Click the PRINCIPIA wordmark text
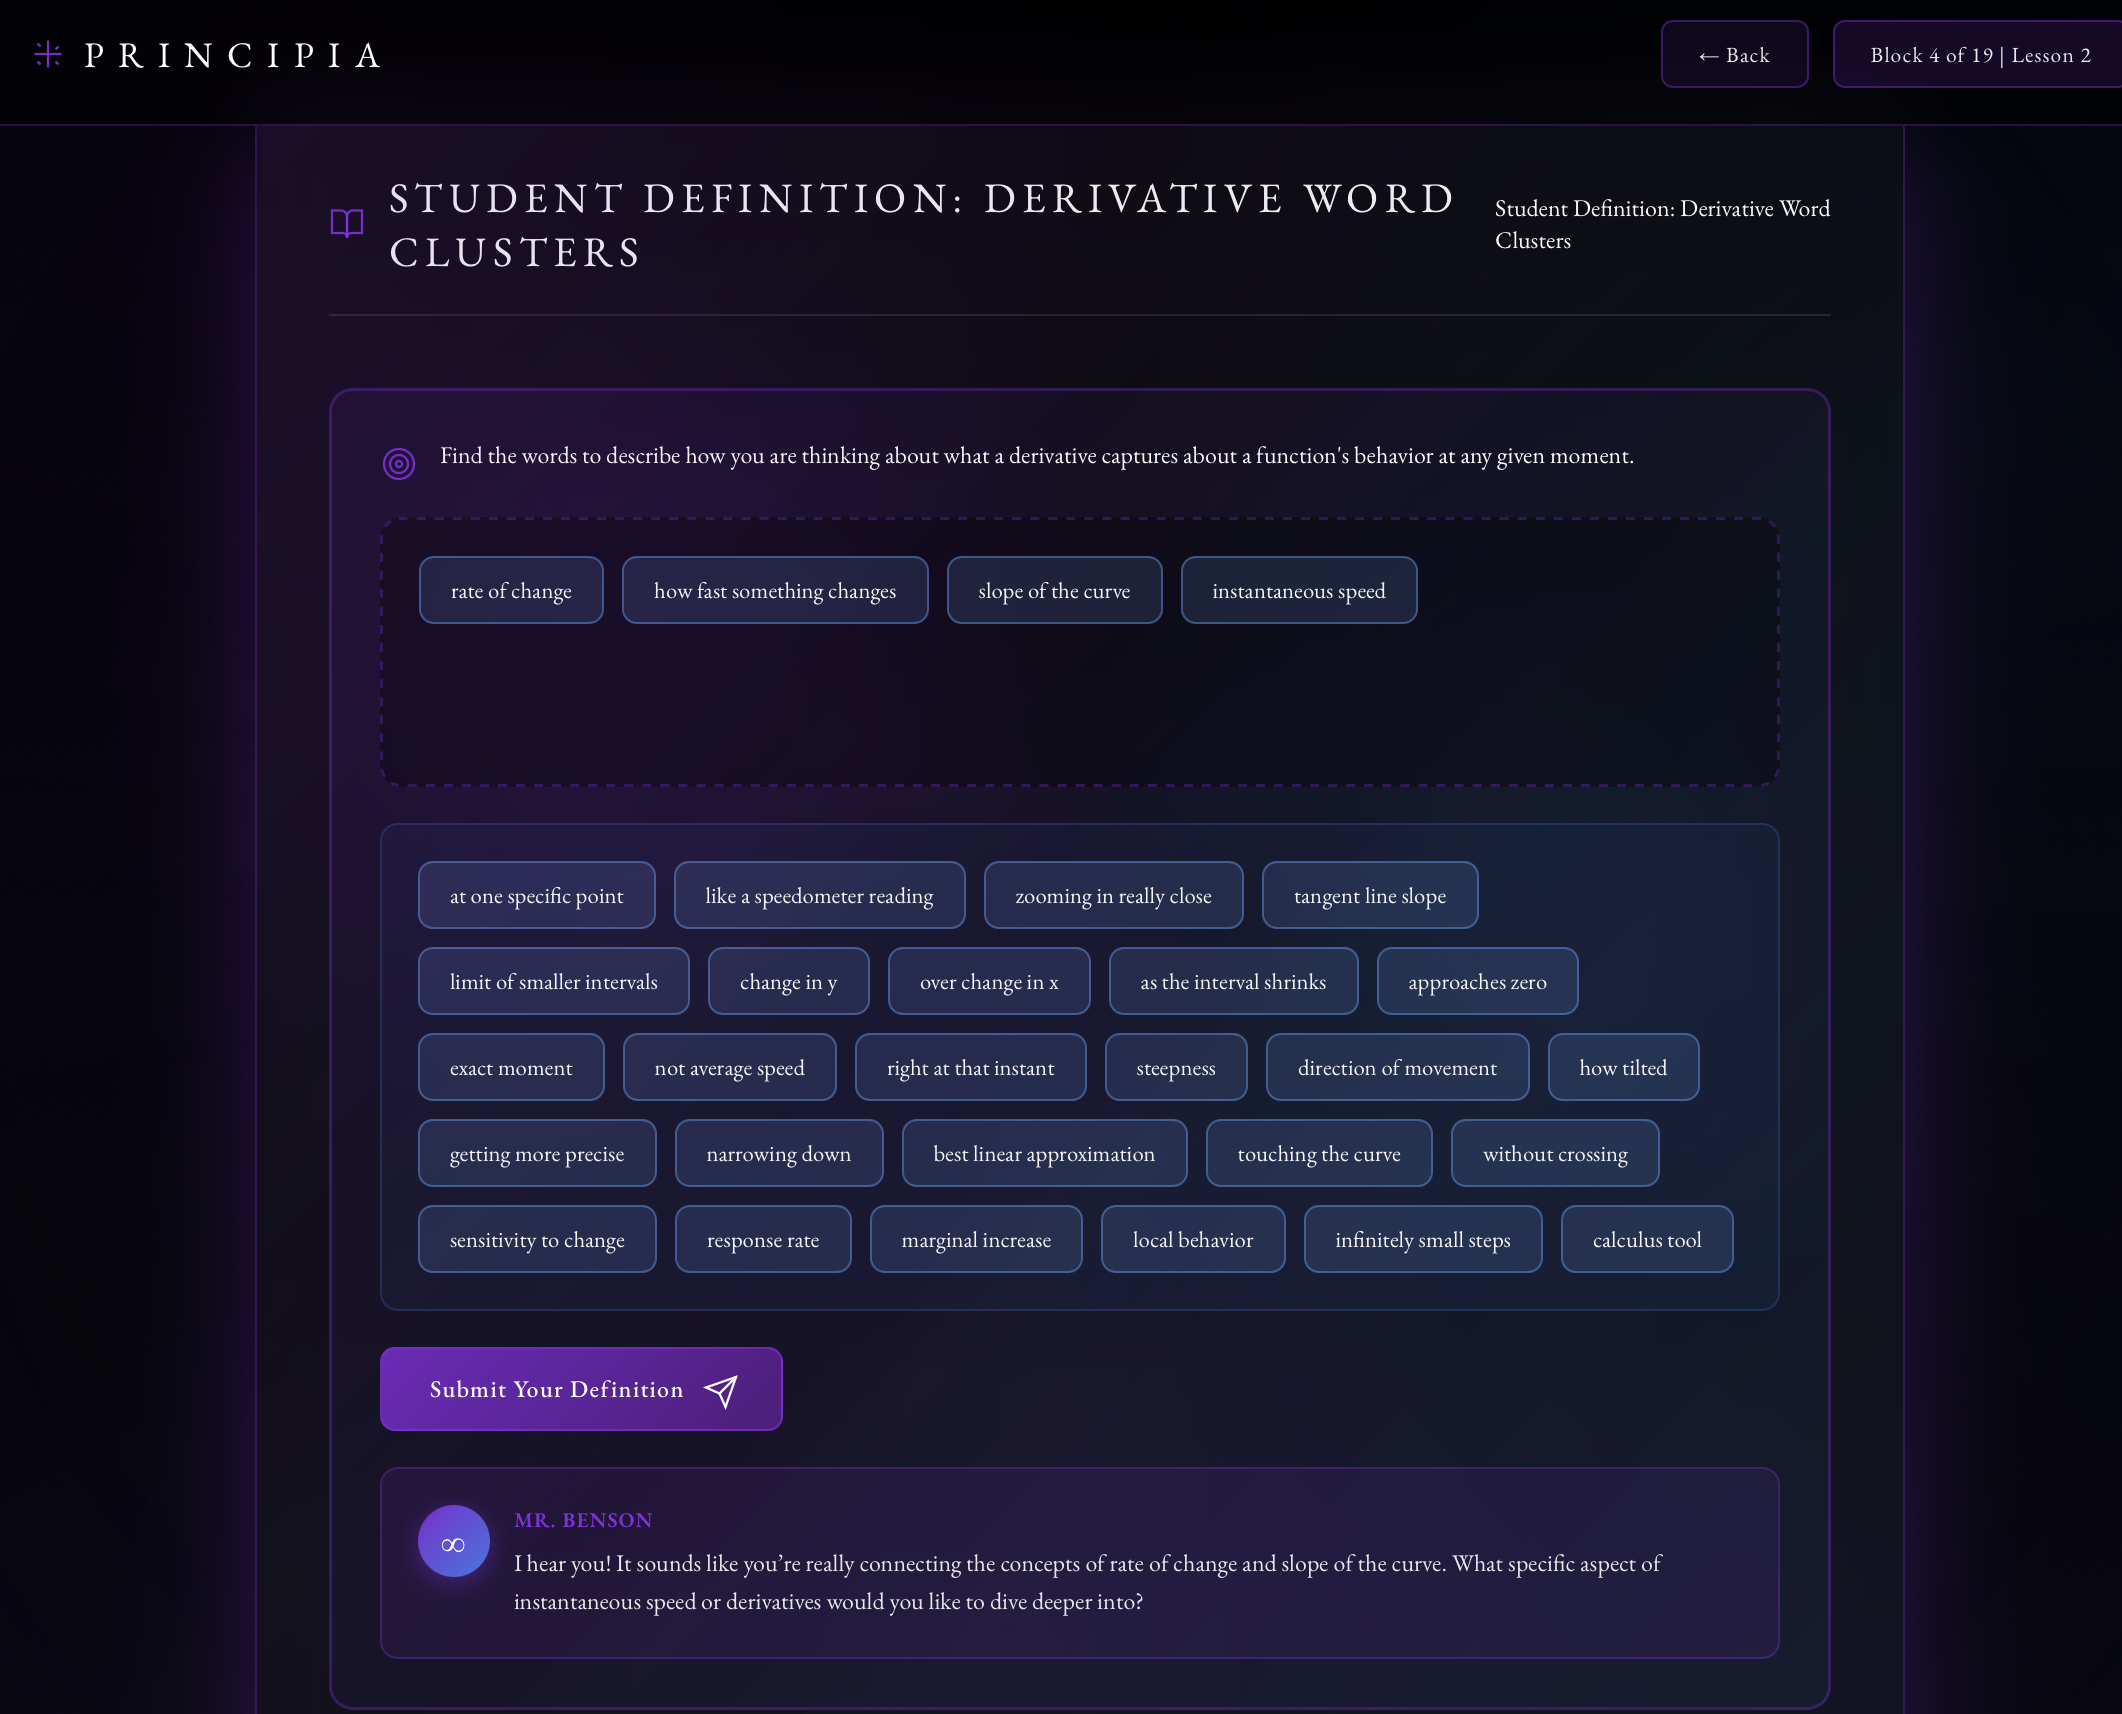2122x1714 pixels. (233, 55)
